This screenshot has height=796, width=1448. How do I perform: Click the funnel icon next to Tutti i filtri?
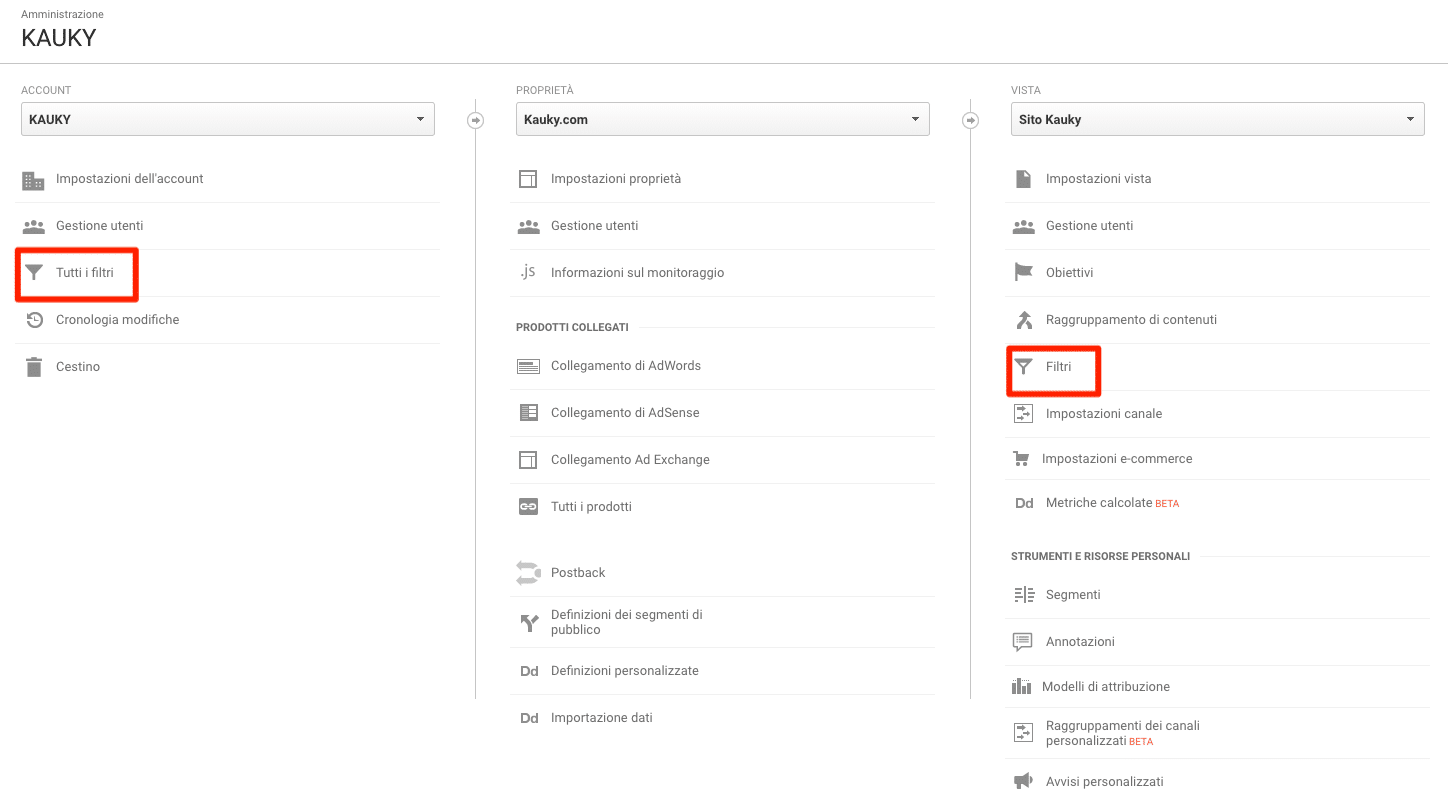point(34,272)
